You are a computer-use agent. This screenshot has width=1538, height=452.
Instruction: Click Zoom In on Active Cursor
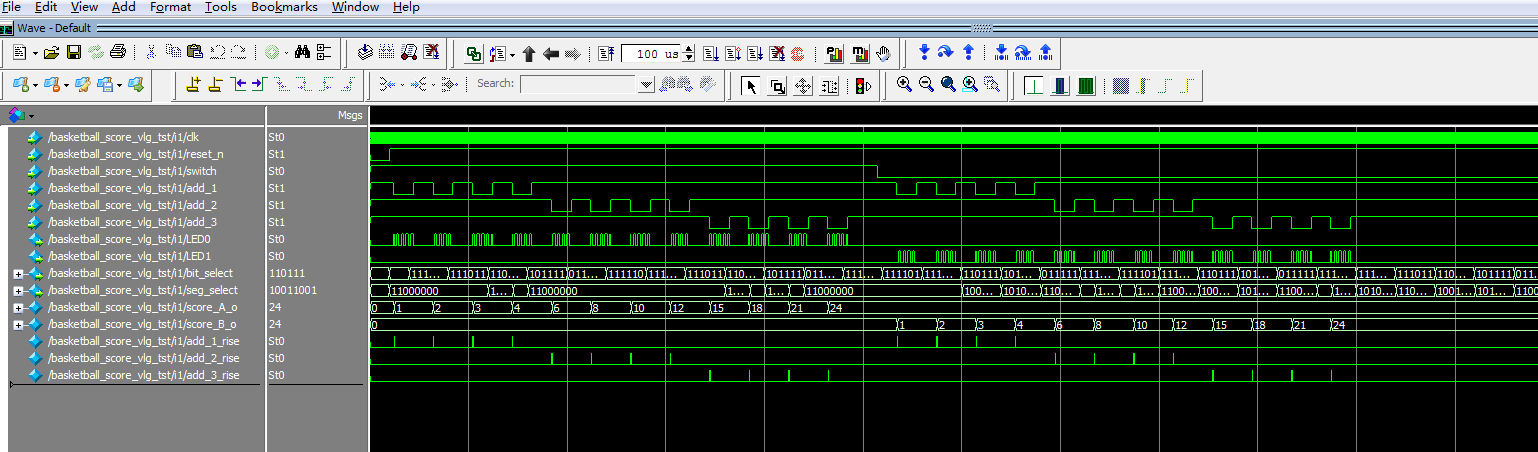tap(970, 85)
